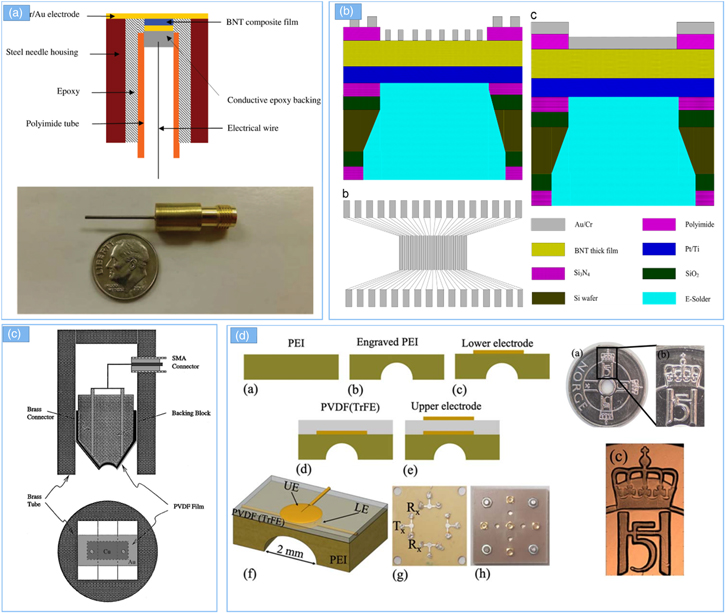Click the 'SMA Connector' label

[x=185, y=362]
